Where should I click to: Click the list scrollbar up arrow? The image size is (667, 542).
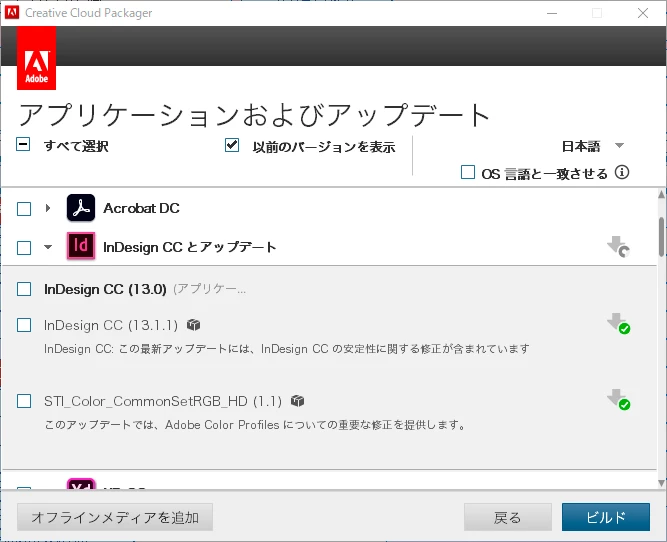pos(661,195)
